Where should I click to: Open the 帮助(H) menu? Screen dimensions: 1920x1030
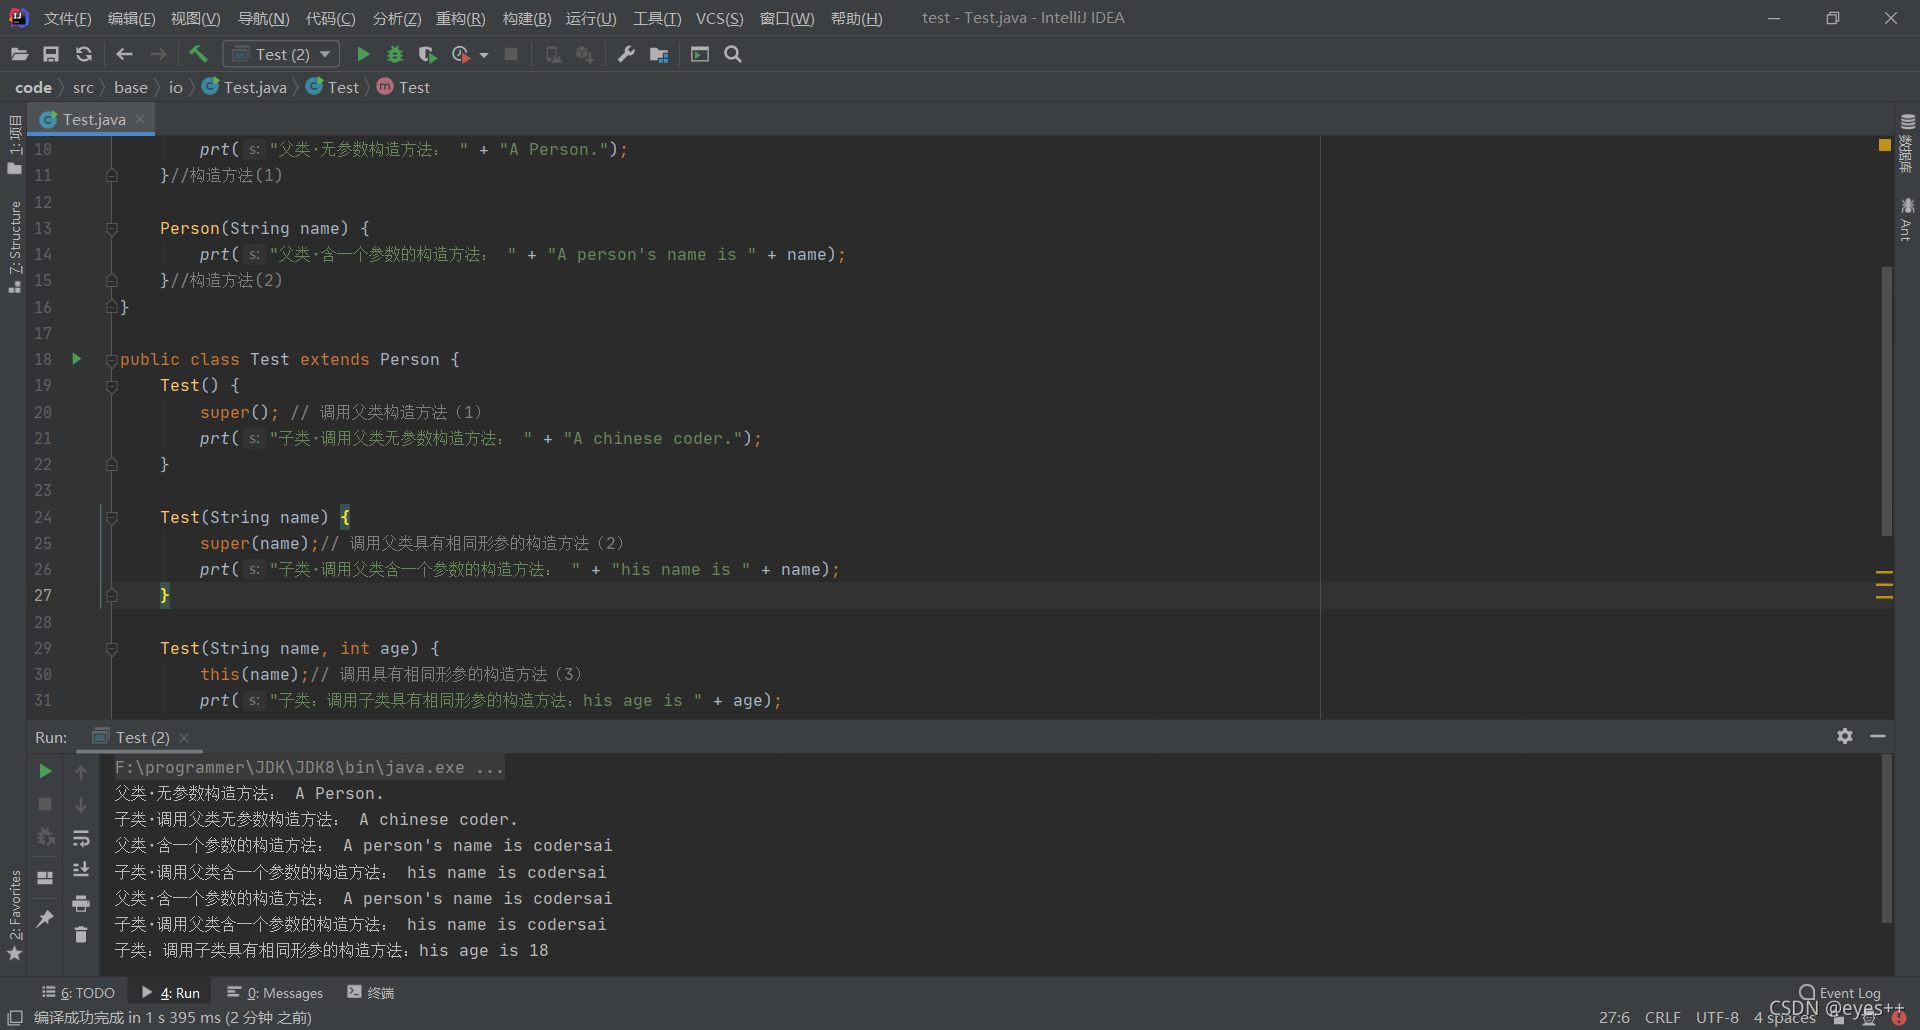click(856, 18)
